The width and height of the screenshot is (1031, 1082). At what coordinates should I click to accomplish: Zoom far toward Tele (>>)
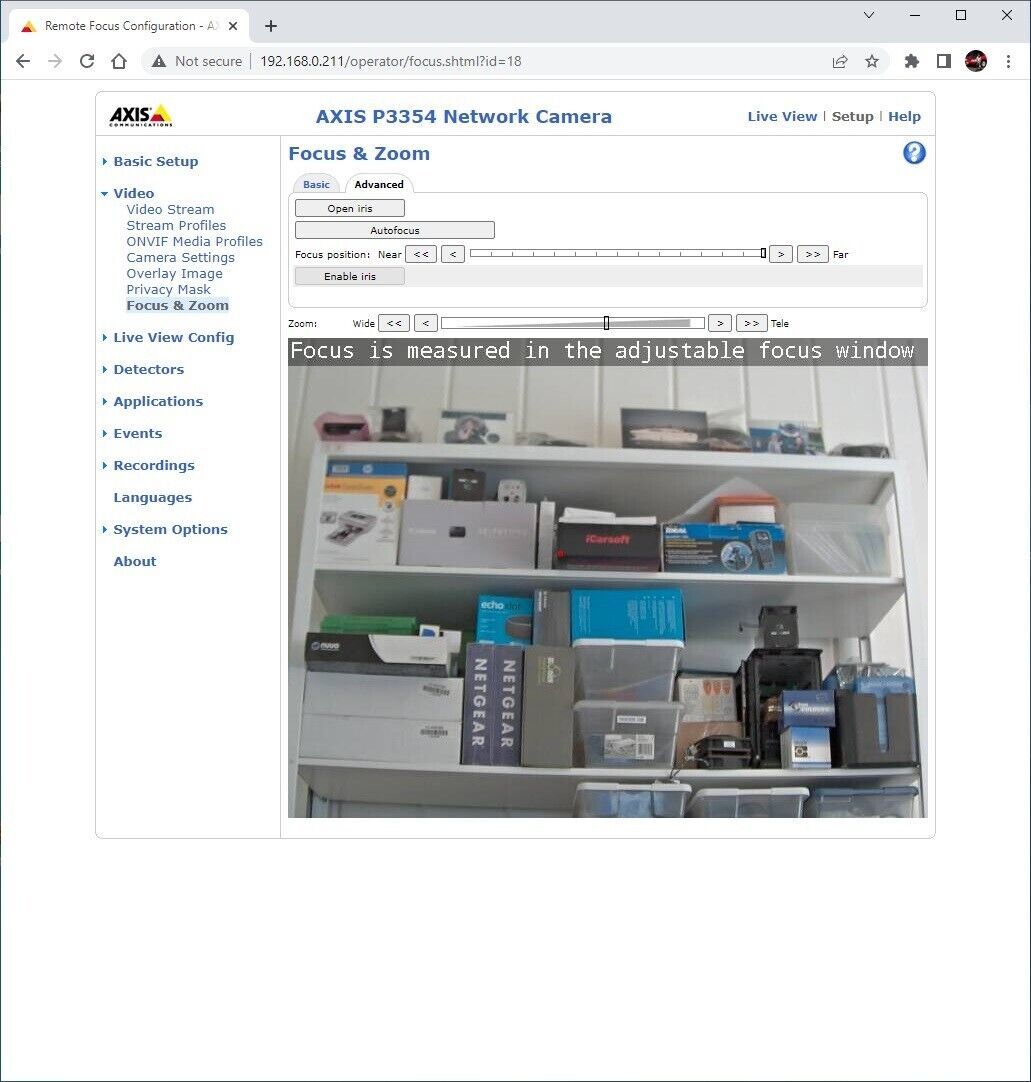pyautogui.click(x=752, y=323)
